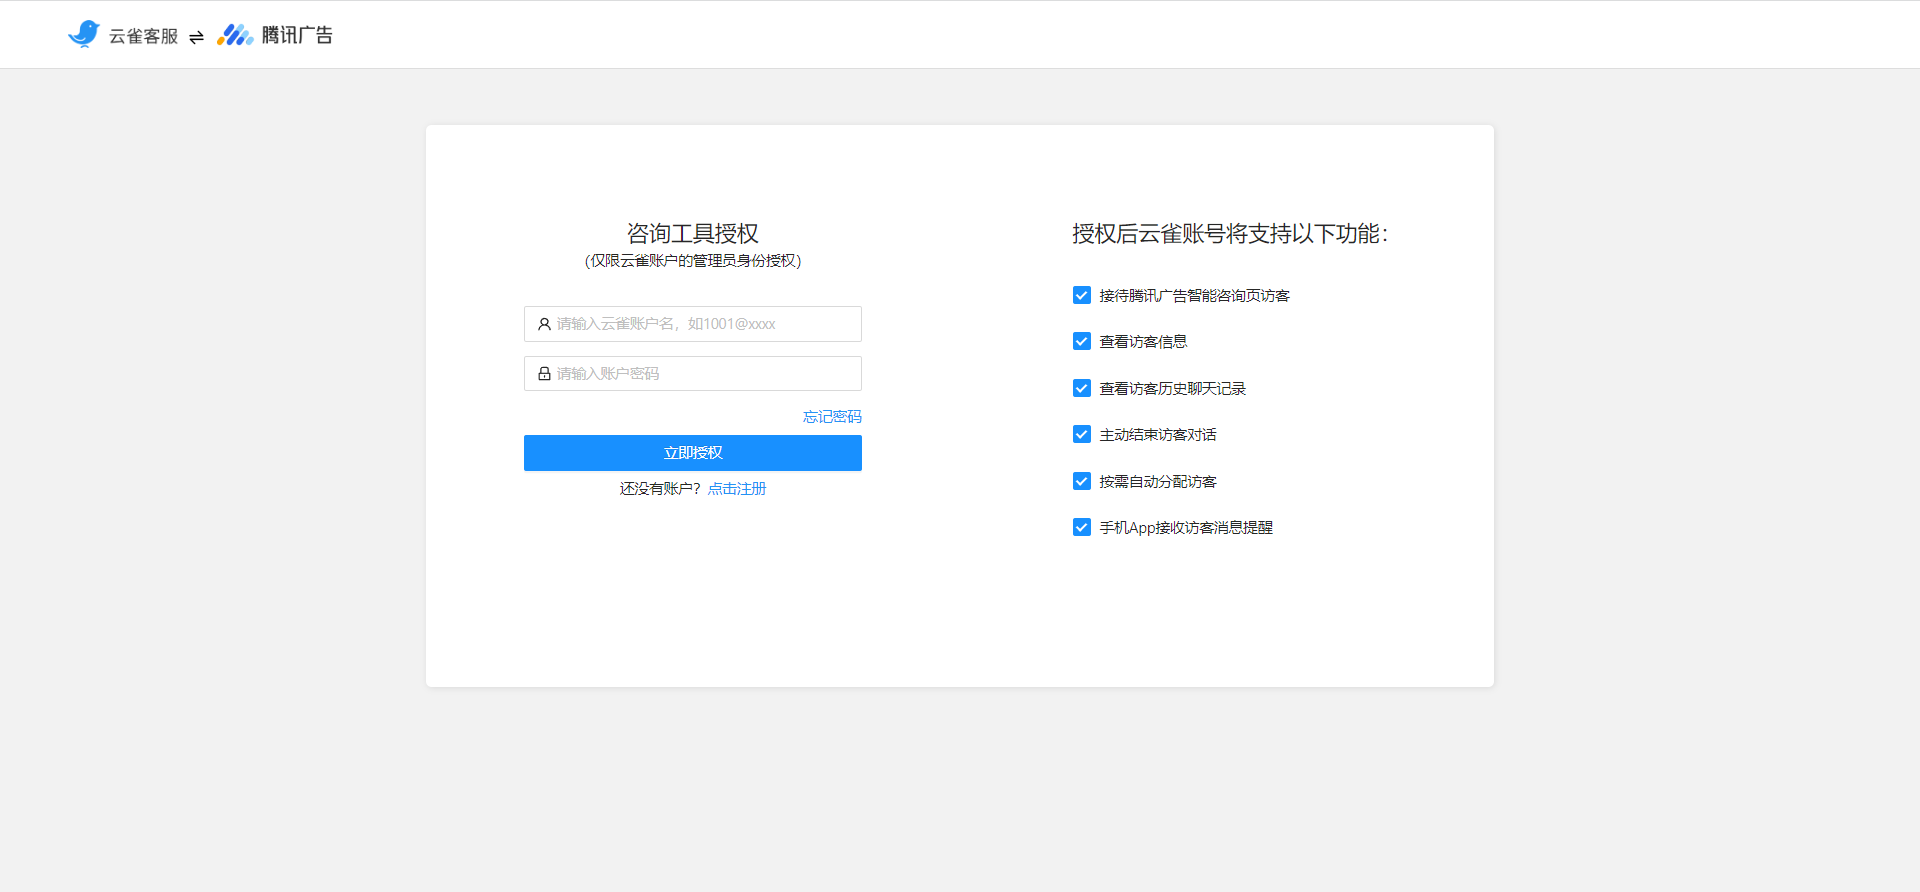
Task: Click the 授权后云雀账号将支持以下功能 heading
Action: 1230,234
